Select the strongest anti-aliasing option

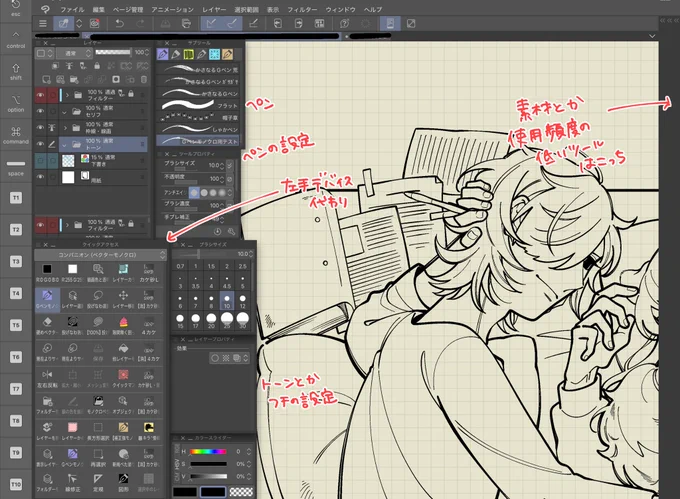[222, 192]
